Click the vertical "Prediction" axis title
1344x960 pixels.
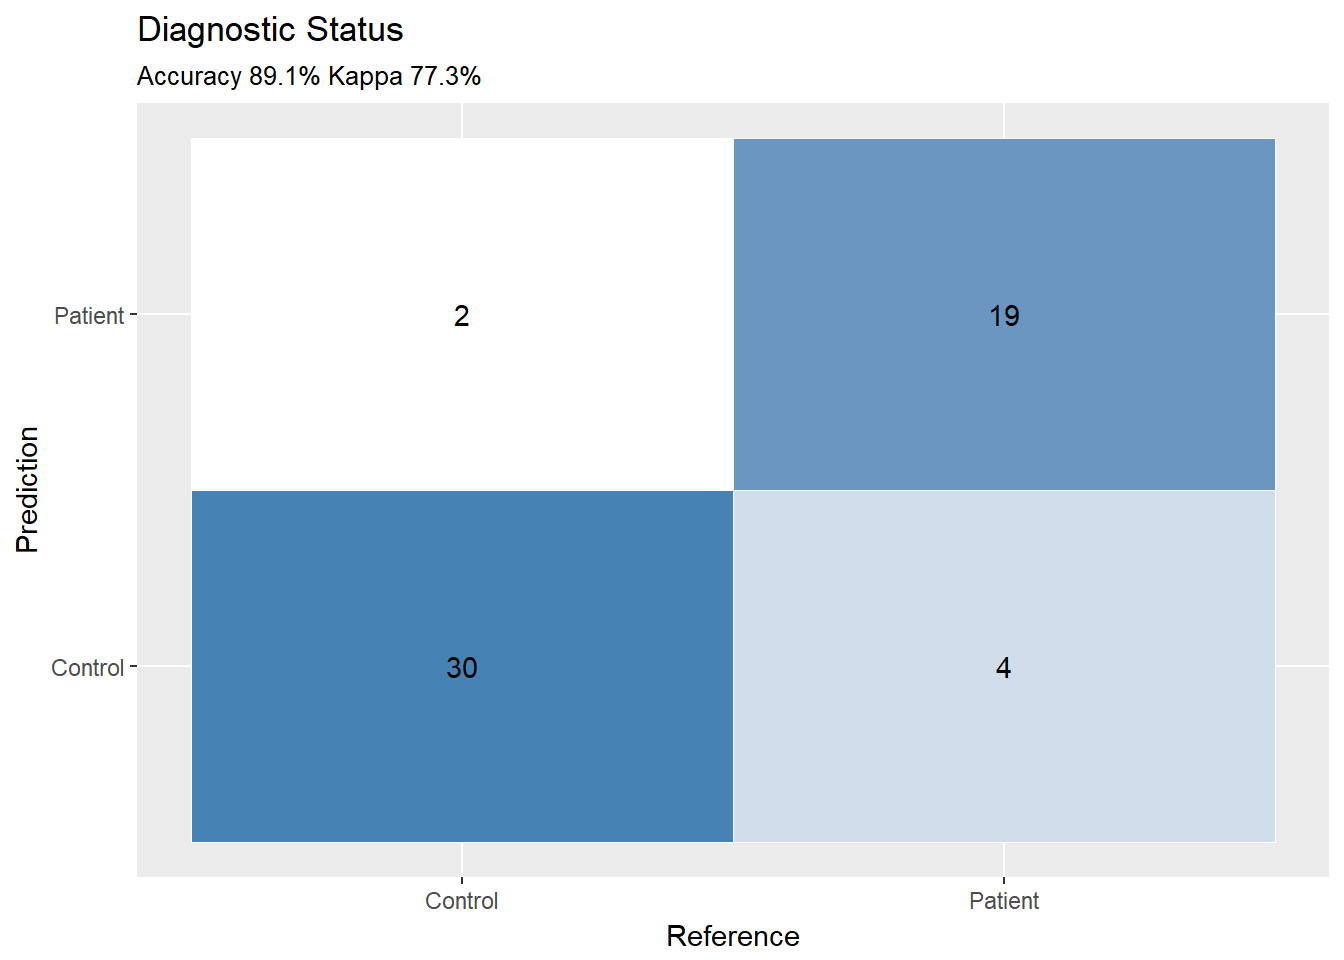[x=27, y=490]
